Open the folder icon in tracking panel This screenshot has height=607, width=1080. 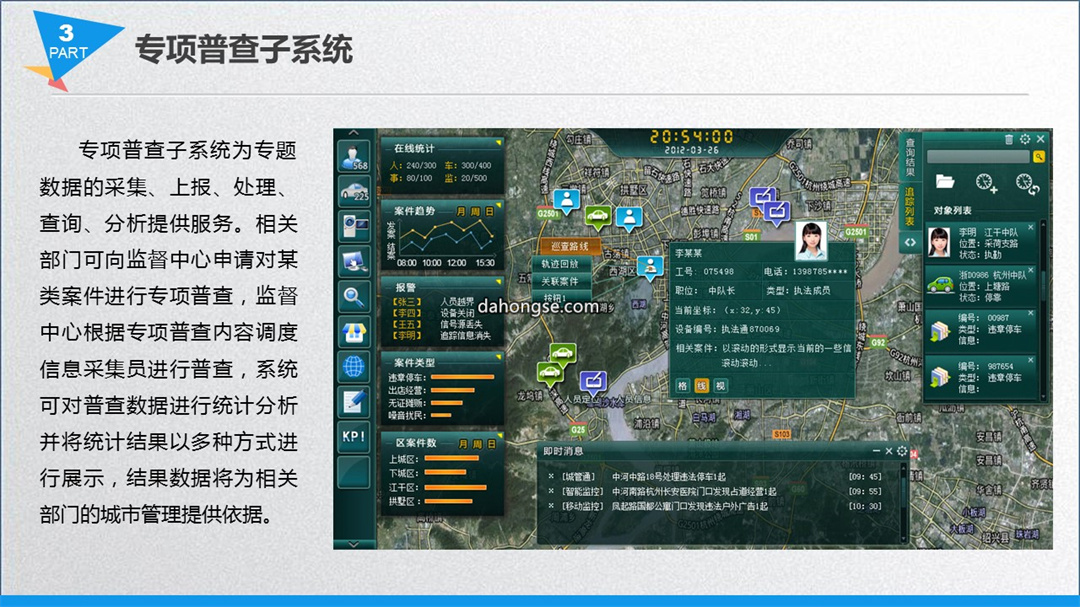click(x=945, y=182)
